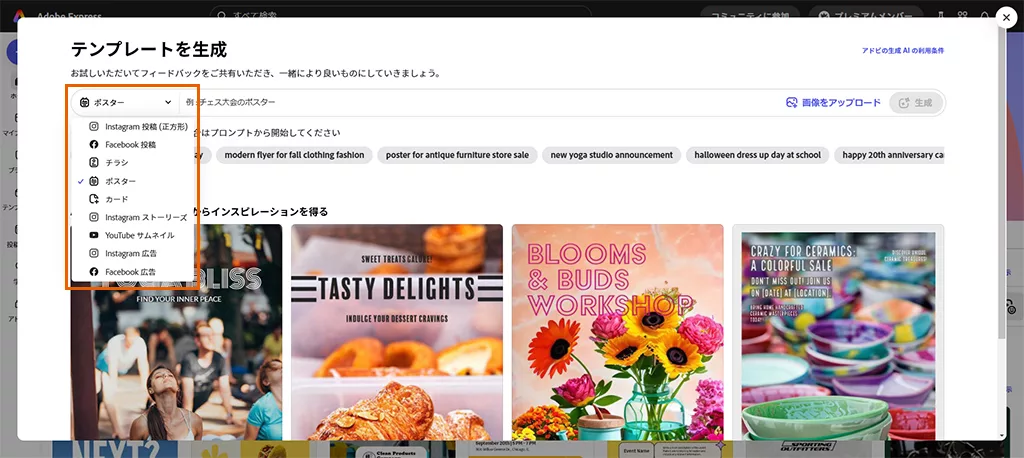Screen dimensions: 1024x458
Task: Click the 画像をアップロード upload button
Action: click(833, 103)
